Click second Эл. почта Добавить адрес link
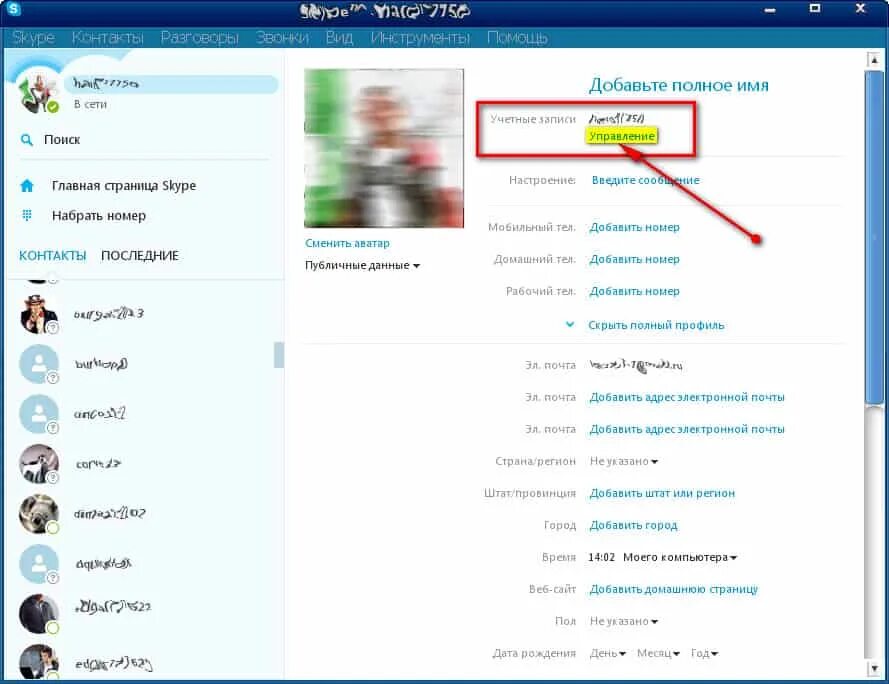The image size is (889, 684). 687,398
